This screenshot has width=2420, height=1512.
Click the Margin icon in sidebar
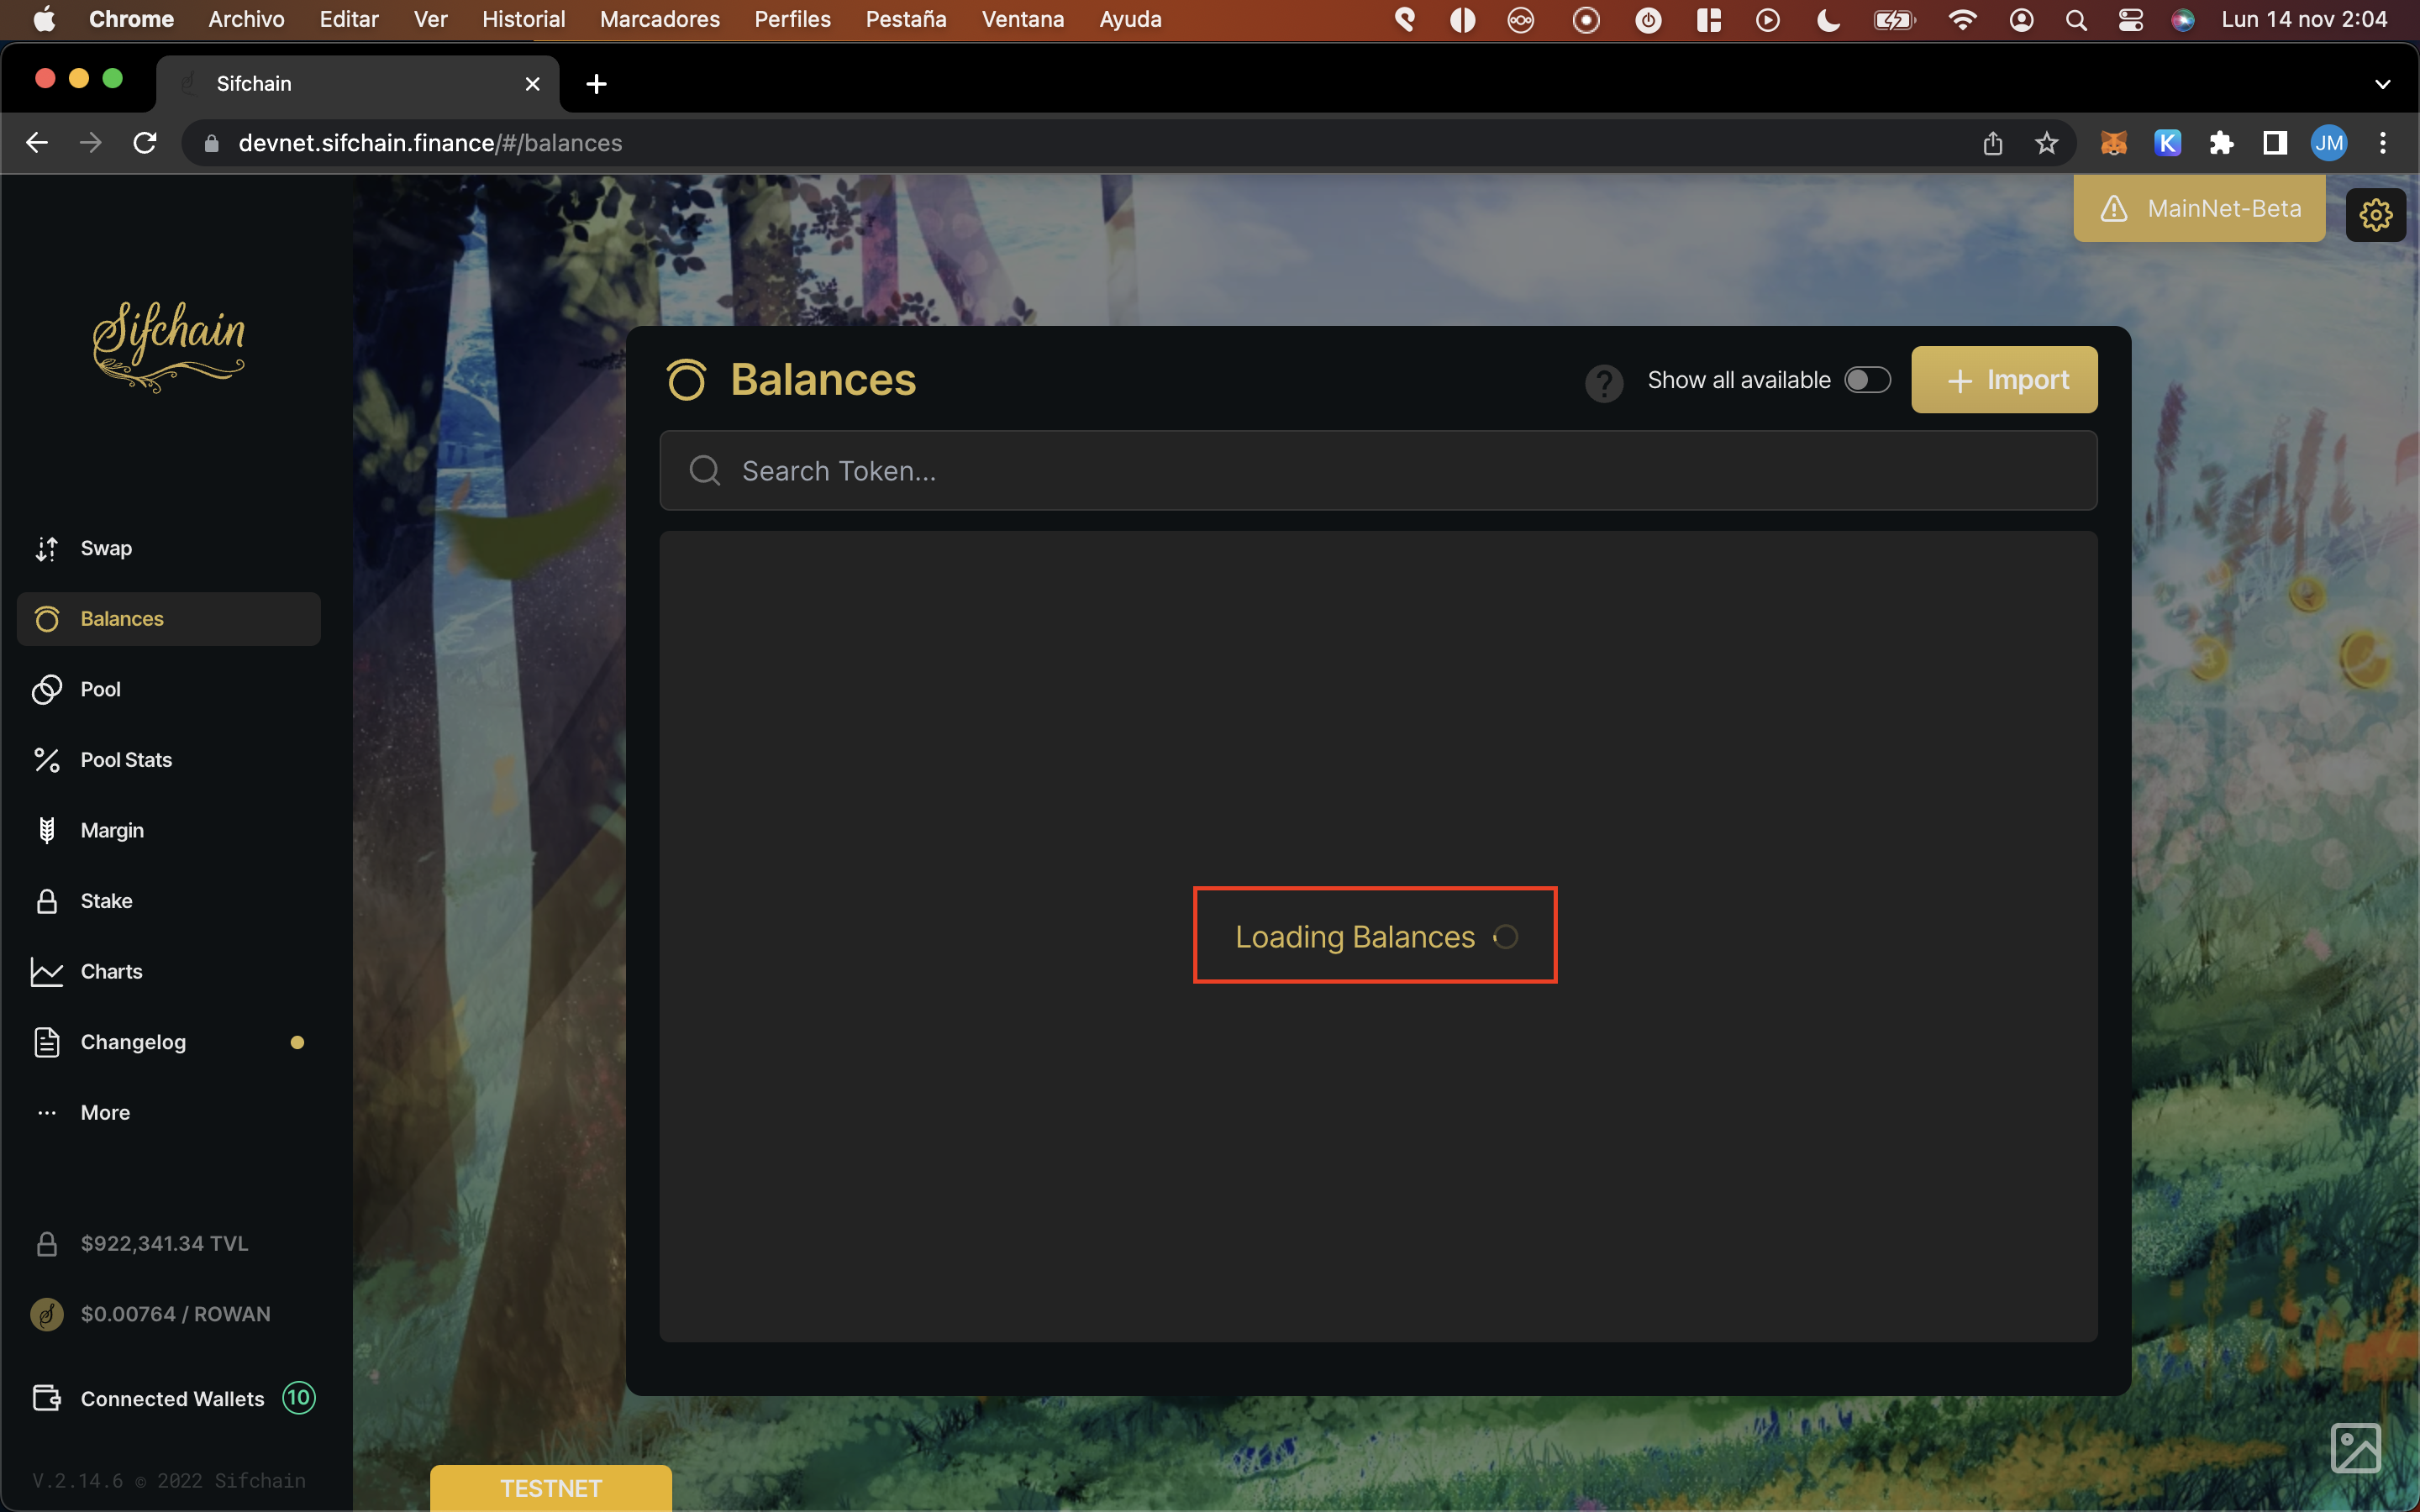point(47,831)
